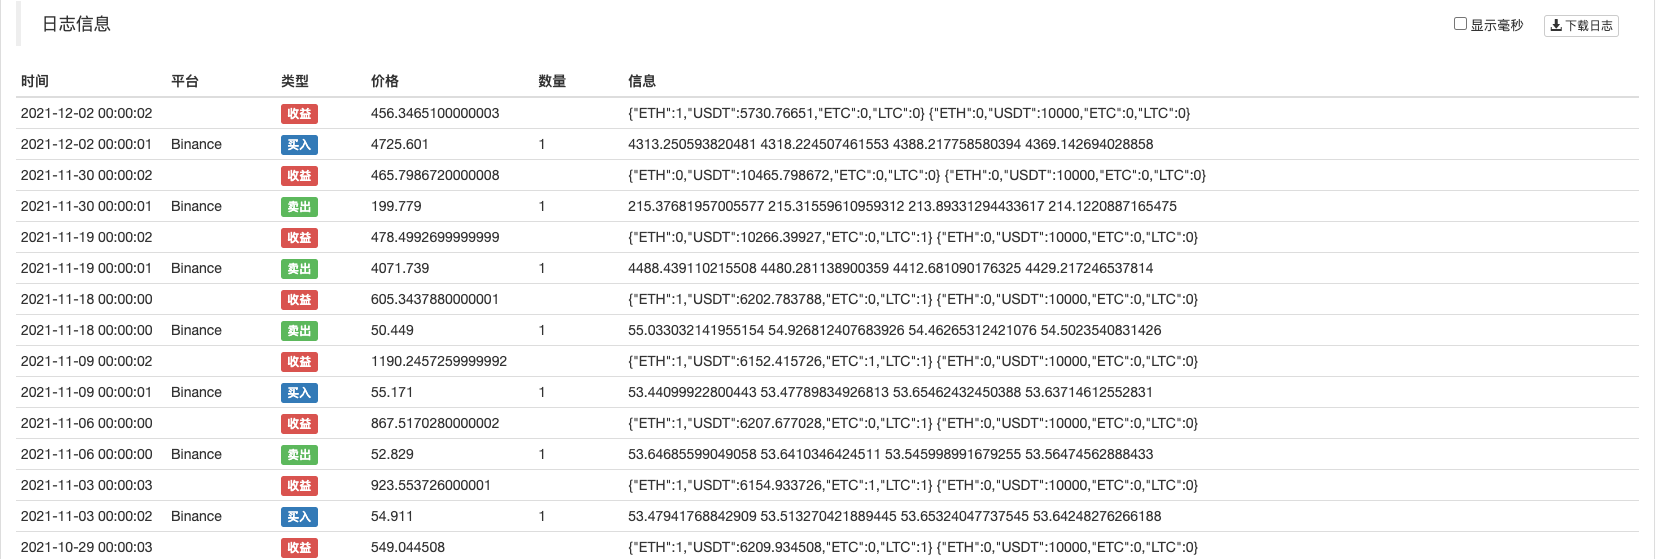This screenshot has height=559, width=1657.
Task: Click the 价格 column header
Action: pyautogui.click(x=385, y=81)
